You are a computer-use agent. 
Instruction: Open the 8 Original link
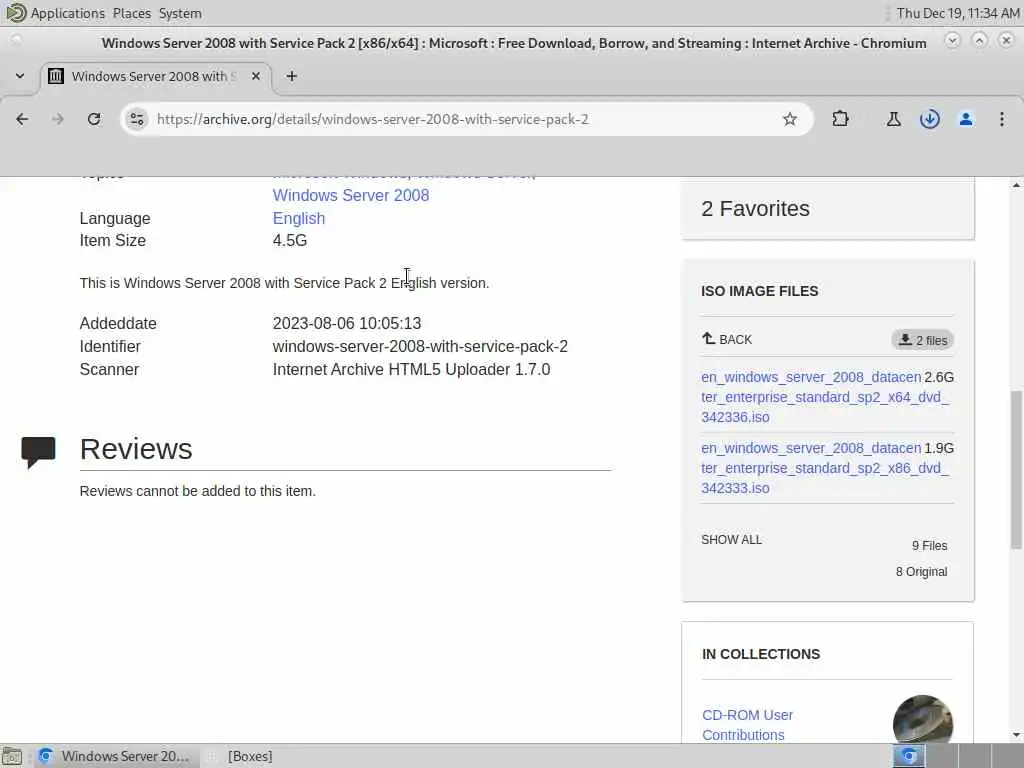pos(921,571)
